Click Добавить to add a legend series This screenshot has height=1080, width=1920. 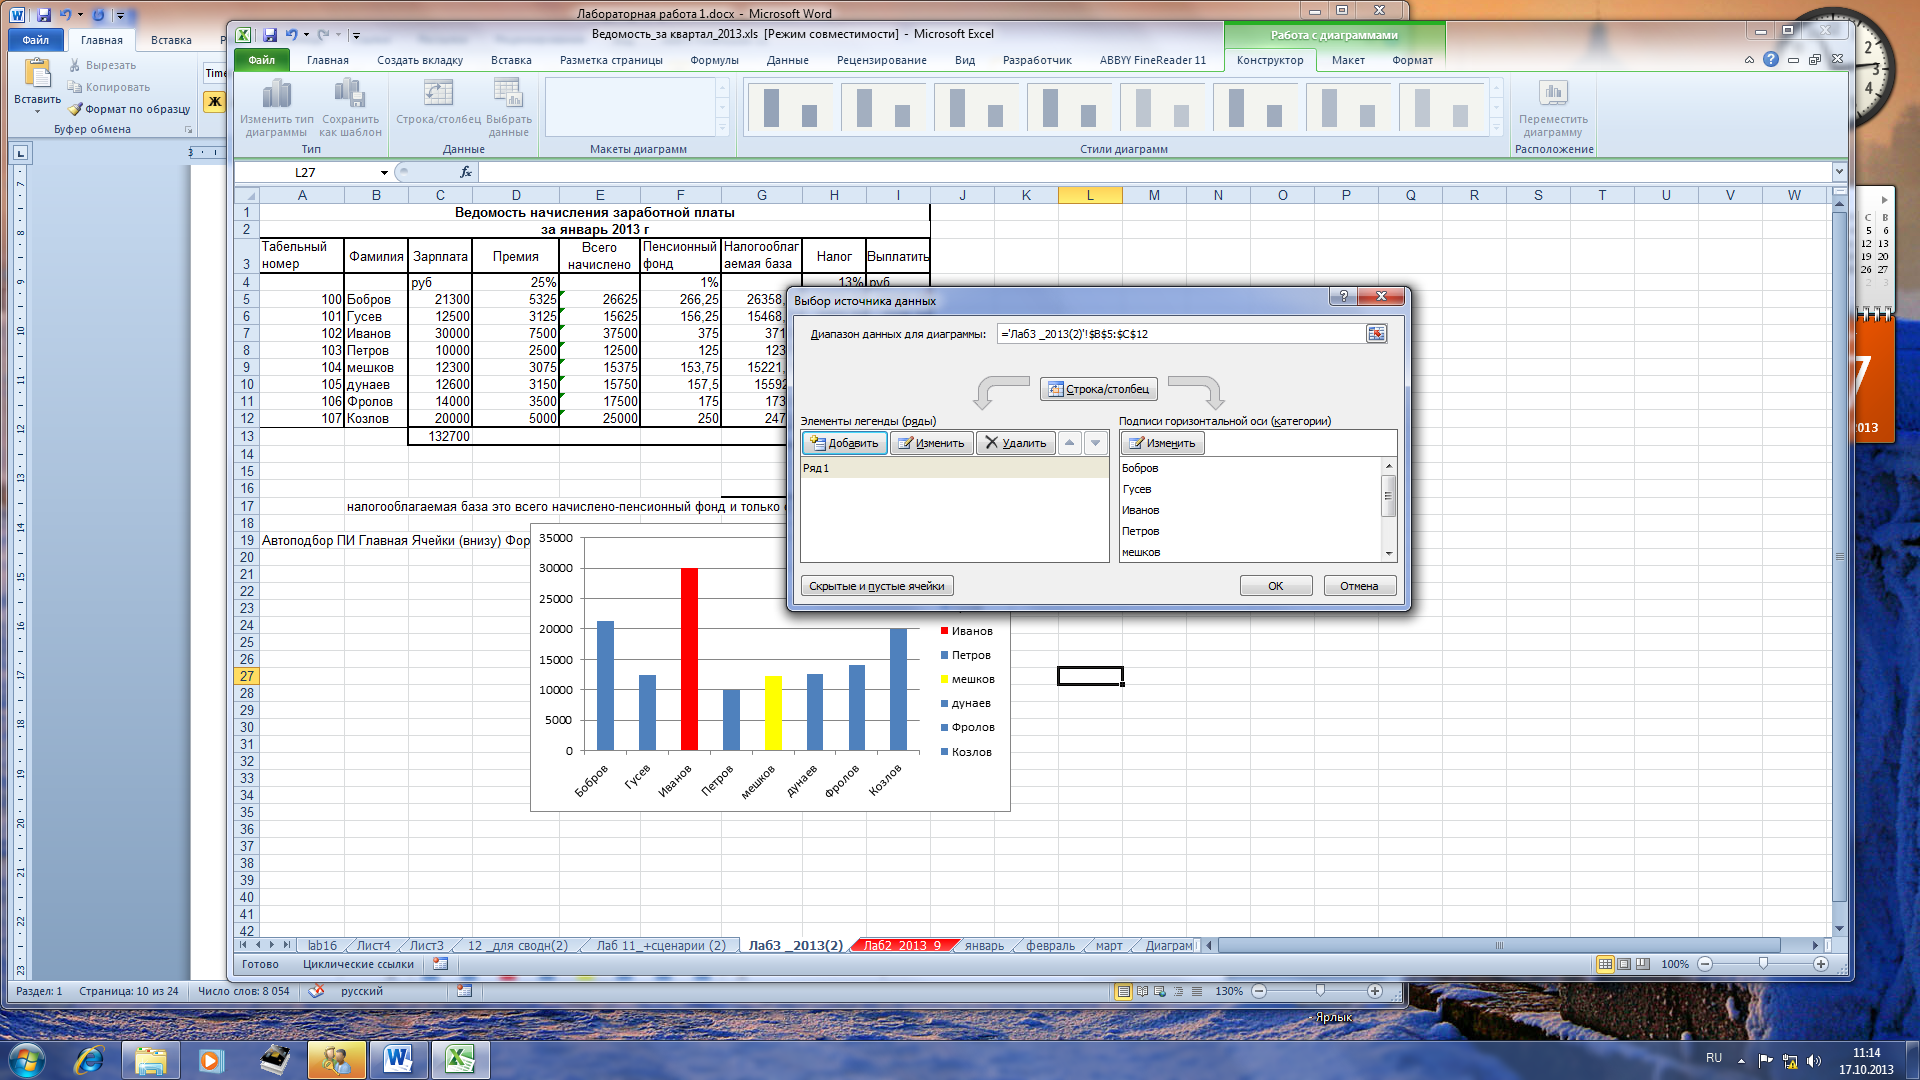(x=844, y=443)
